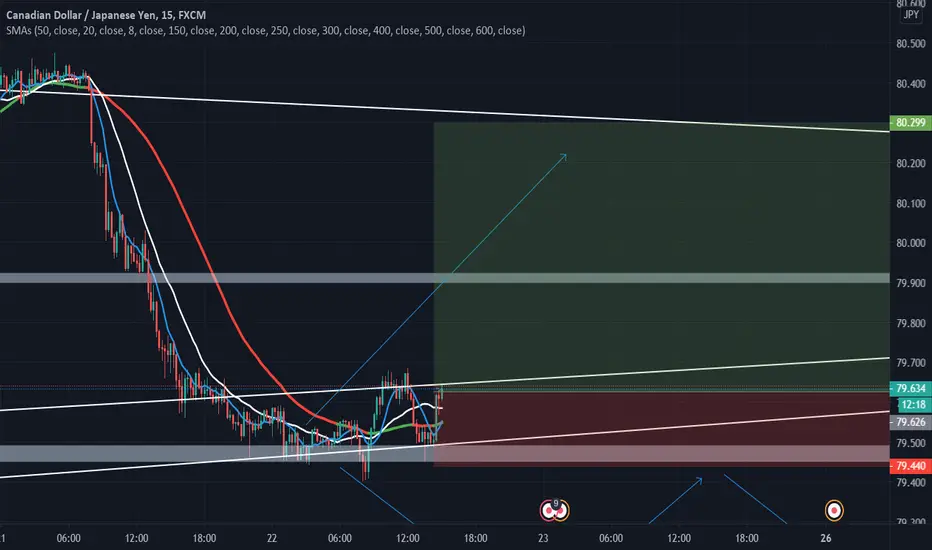Click the economic event cluster badged 9

(555, 510)
